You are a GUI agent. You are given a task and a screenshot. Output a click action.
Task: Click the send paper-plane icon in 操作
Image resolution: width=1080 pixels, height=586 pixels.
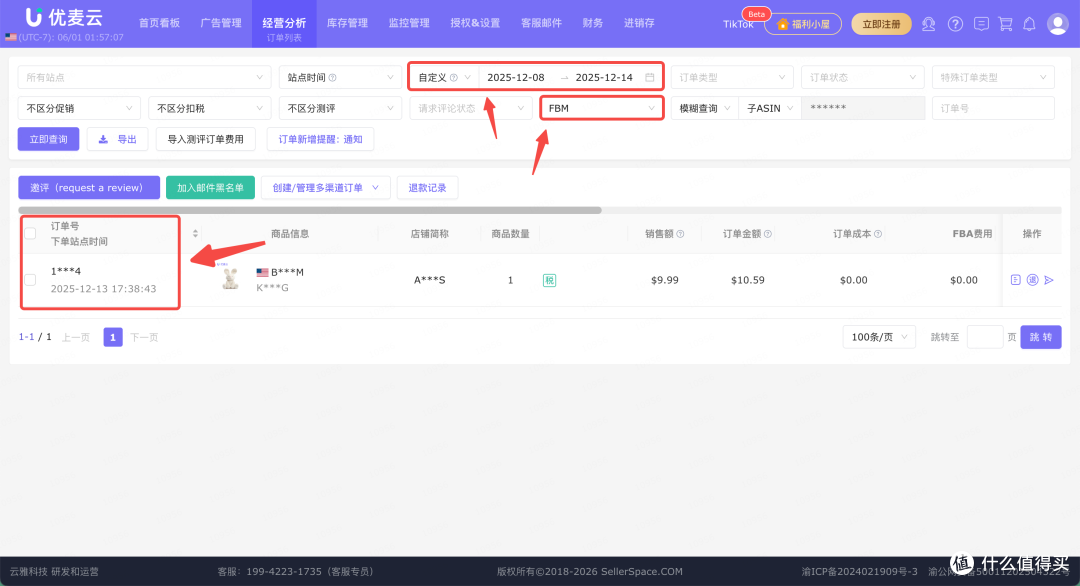(x=1048, y=280)
